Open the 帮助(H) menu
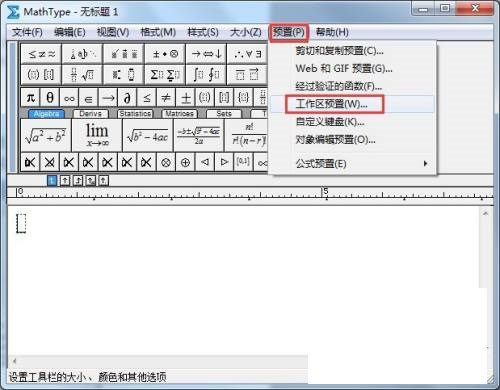 pyautogui.click(x=332, y=32)
